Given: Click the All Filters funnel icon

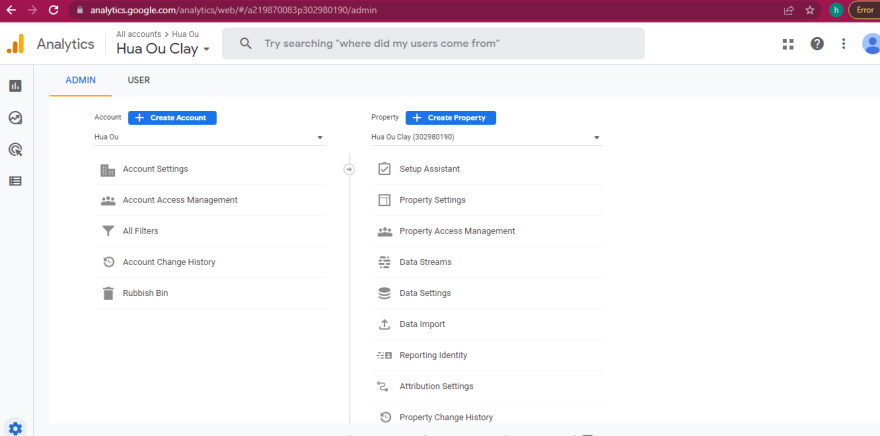Looking at the screenshot, I should pyautogui.click(x=108, y=231).
